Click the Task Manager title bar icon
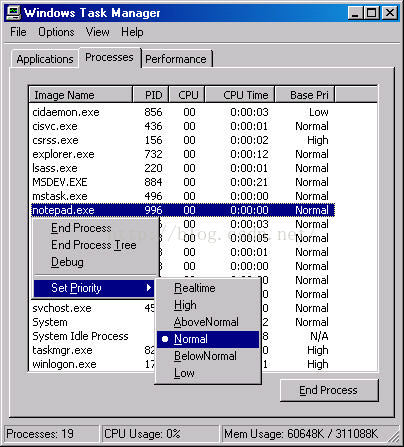Viewport: 404px width, 447px height. [x=13, y=13]
